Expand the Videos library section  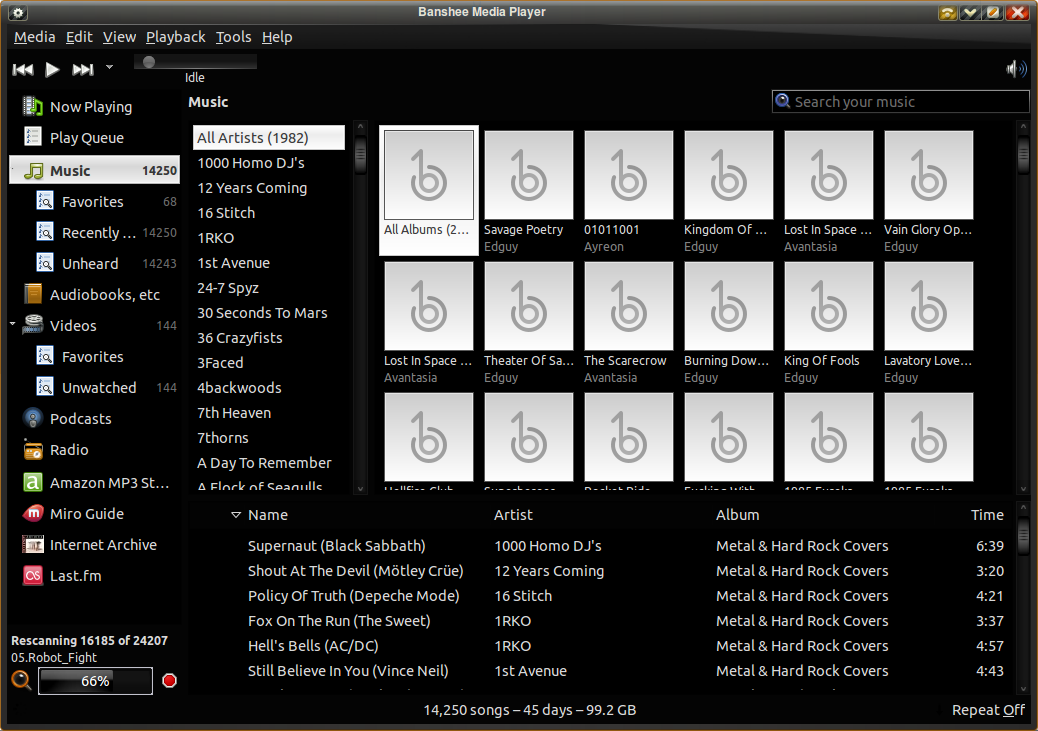click(10, 325)
